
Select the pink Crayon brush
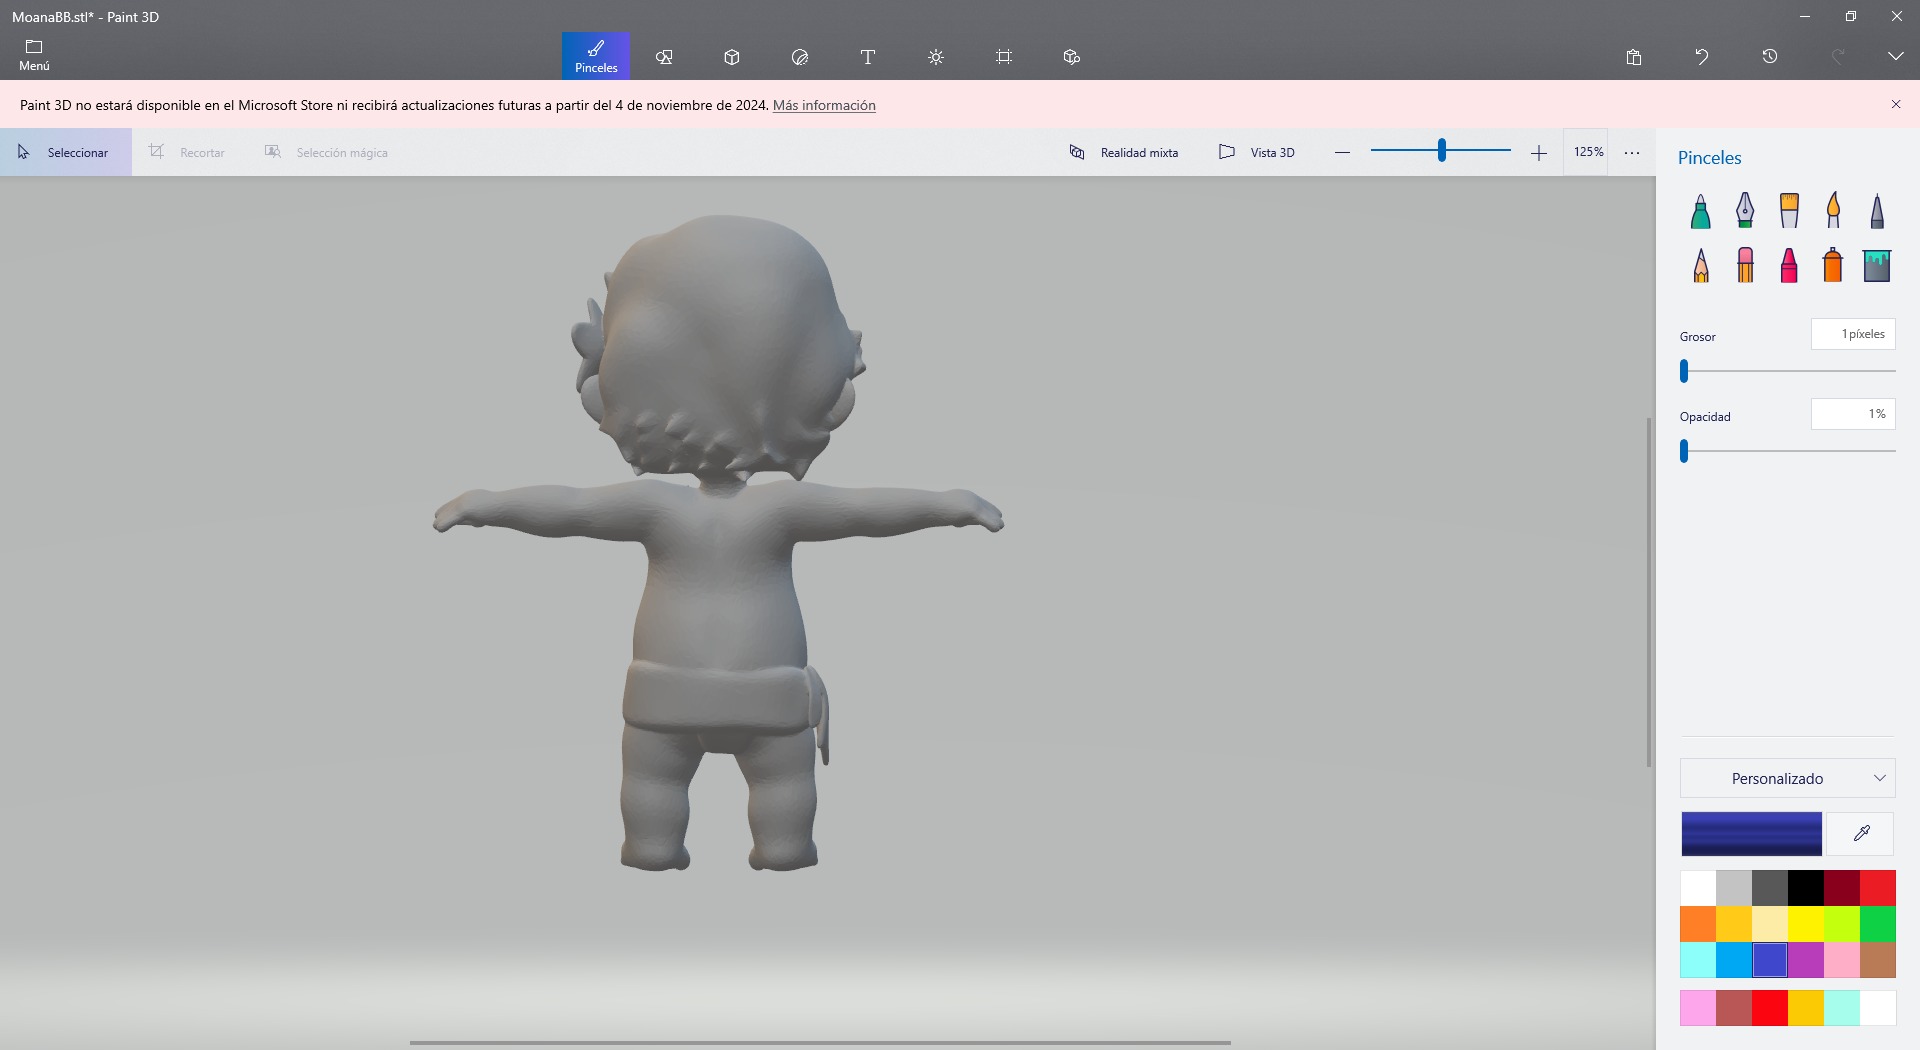(1789, 265)
